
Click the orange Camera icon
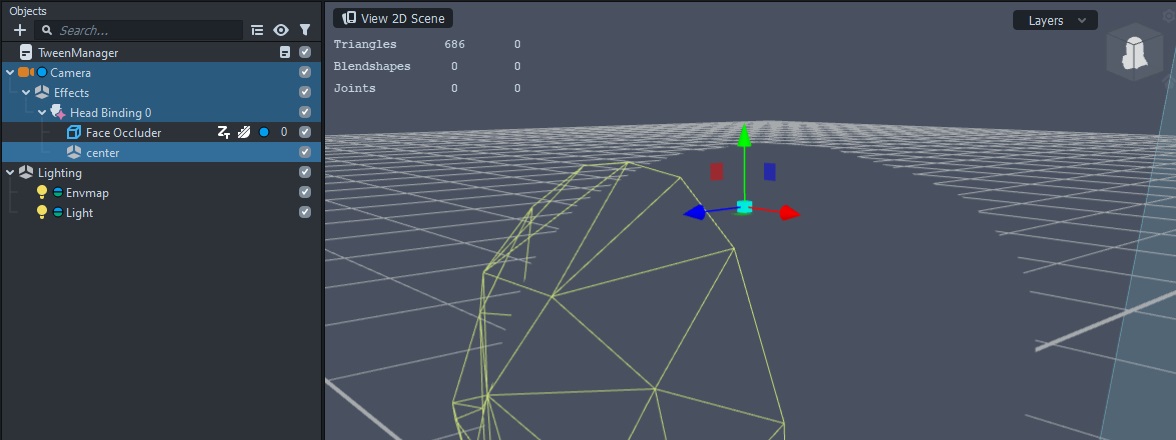tap(26, 73)
